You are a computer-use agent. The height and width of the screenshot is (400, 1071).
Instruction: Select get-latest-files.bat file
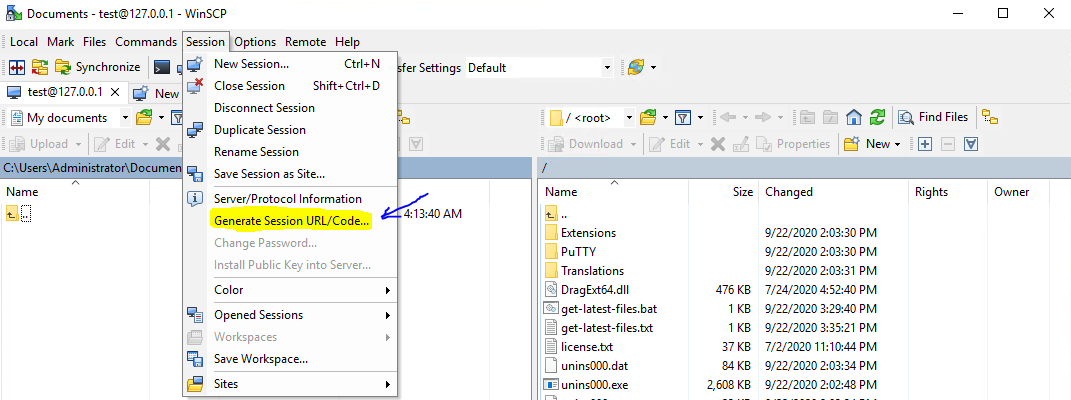[x=609, y=309]
